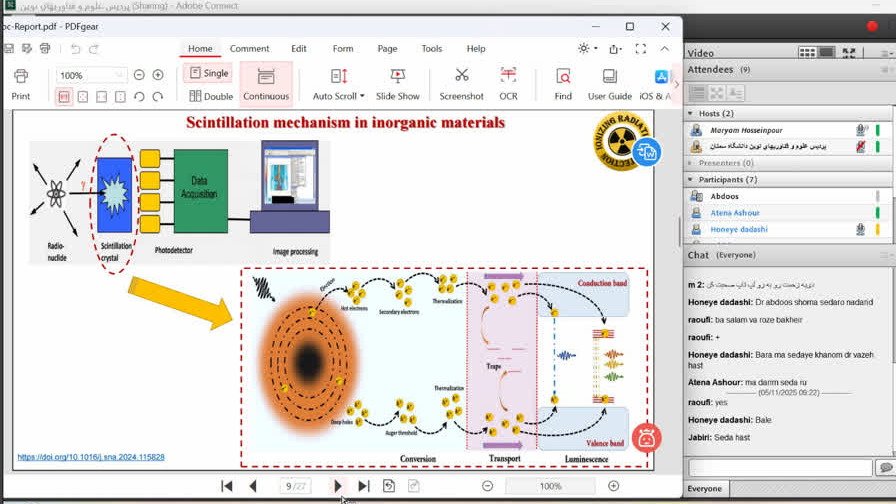The image size is (896, 504).
Task: Open the User Guide
Action: point(609,84)
